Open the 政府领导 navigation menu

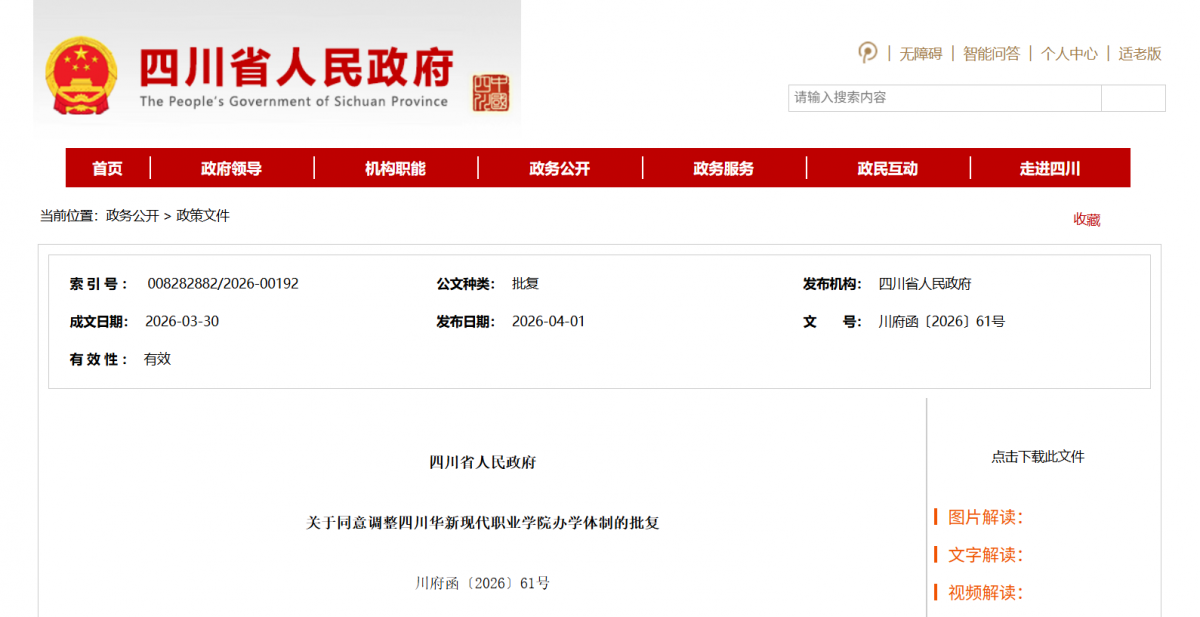point(231,168)
